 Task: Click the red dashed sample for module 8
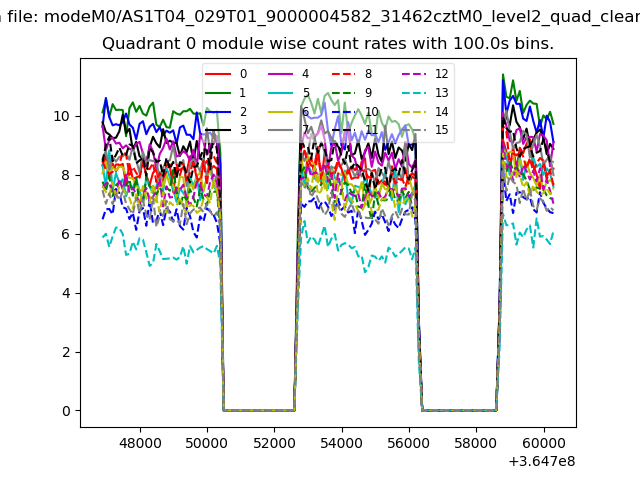[343, 74]
